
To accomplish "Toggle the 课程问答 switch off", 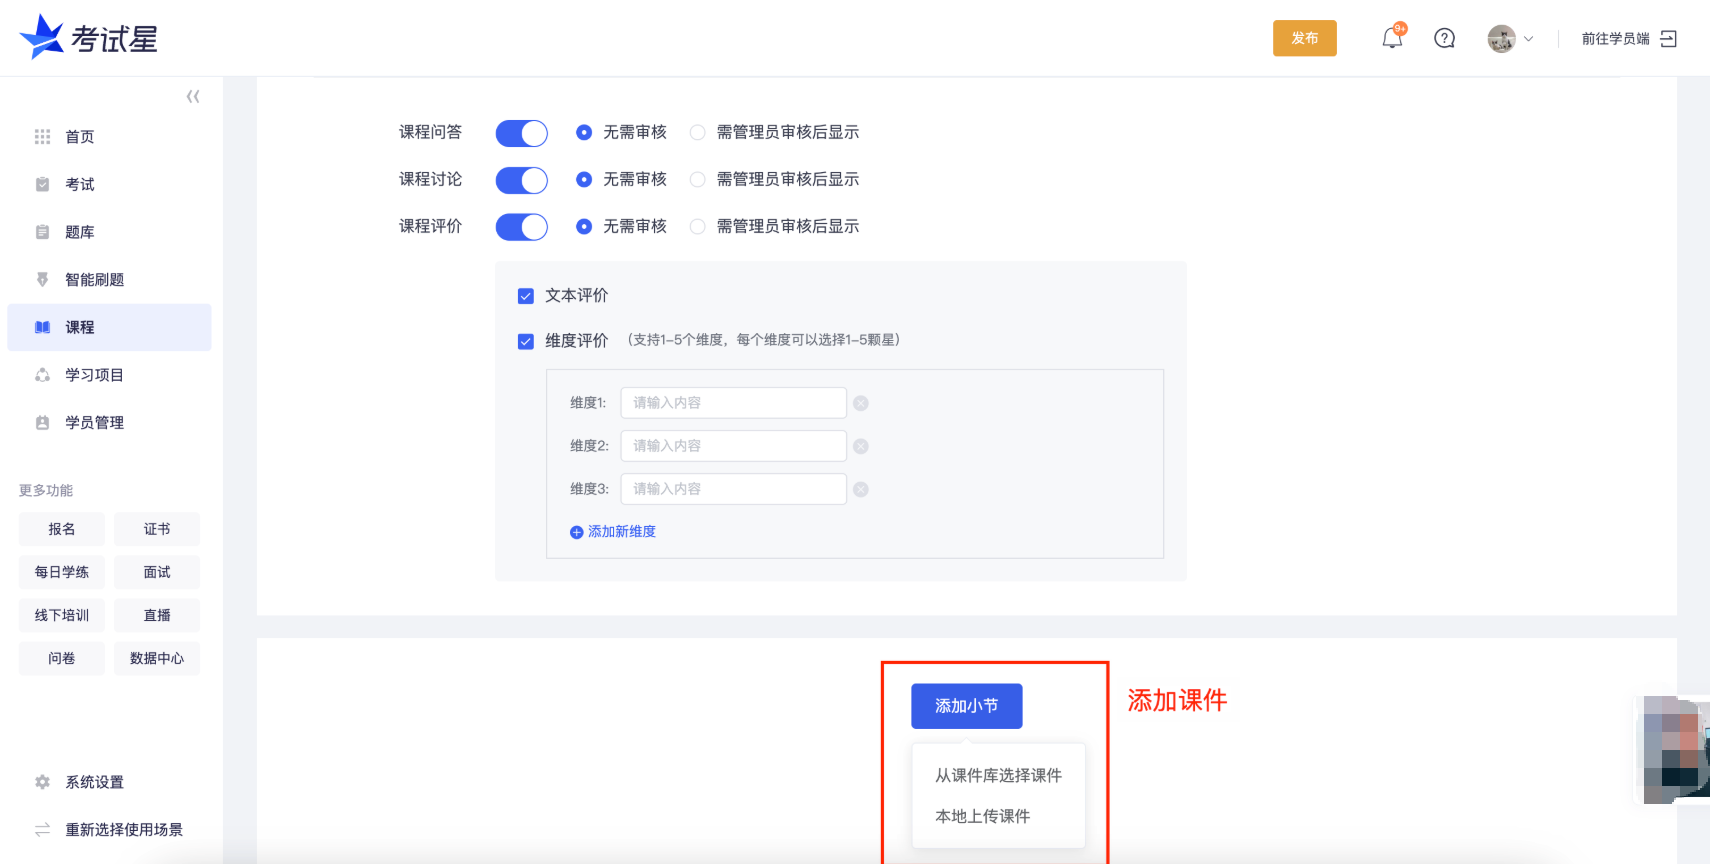I will [x=521, y=133].
